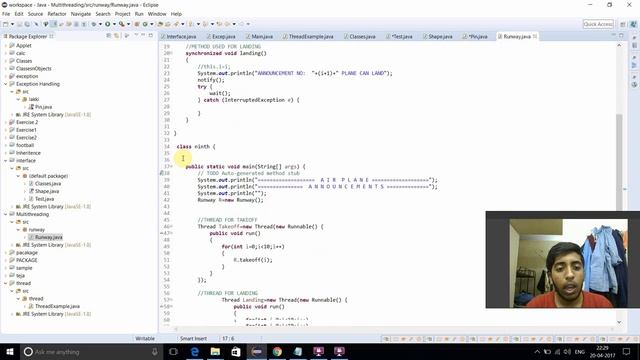Open the Run button dropdown arrow
The height and width of the screenshot is (360, 640).
[x=114, y=24]
